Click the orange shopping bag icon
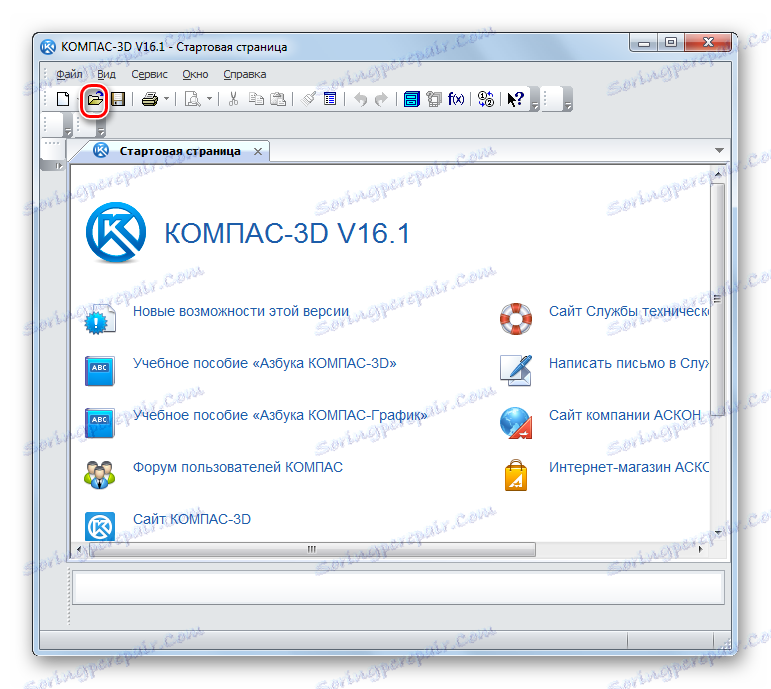Viewport: 771px width, 689px height. tap(516, 476)
